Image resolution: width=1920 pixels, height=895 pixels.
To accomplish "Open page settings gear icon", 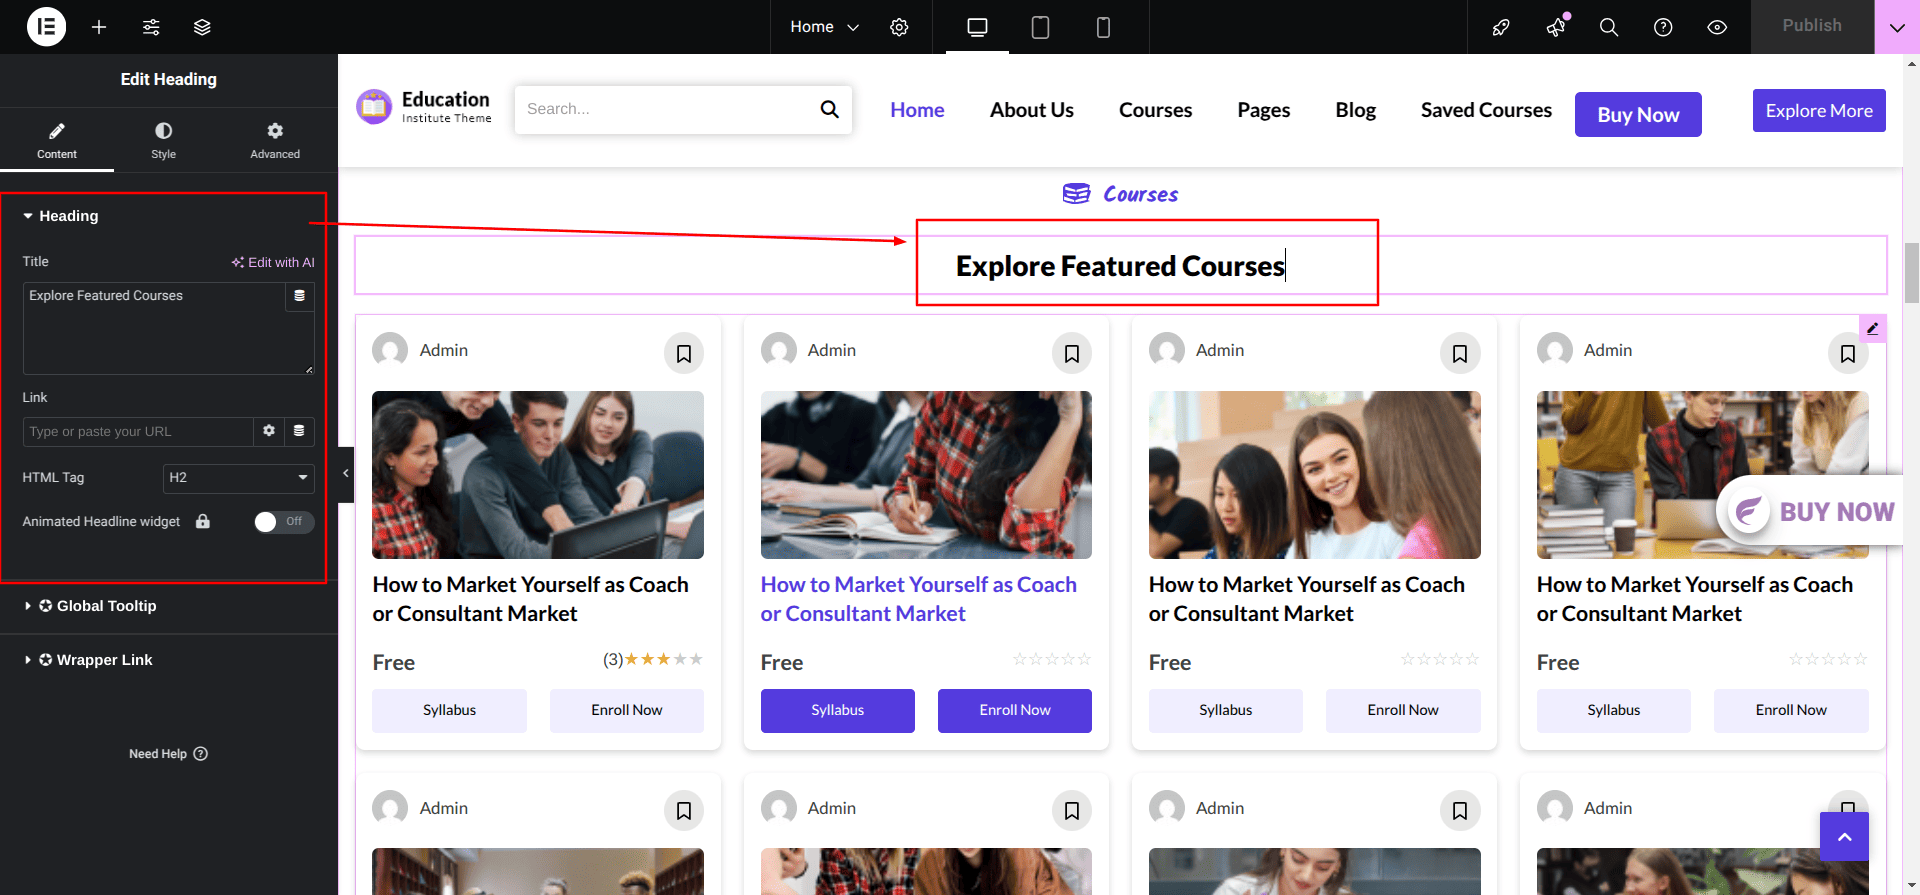I will pos(899,27).
